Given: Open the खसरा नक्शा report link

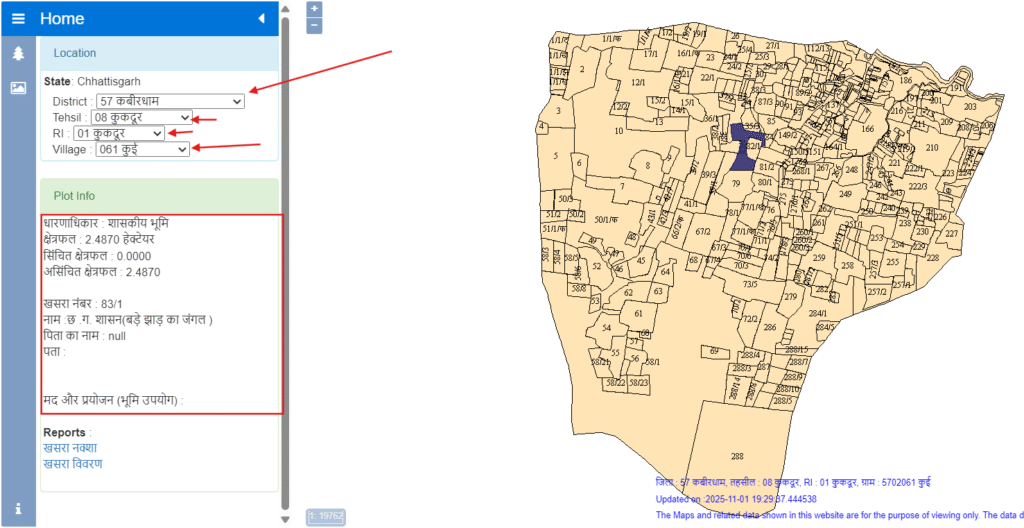Looking at the screenshot, I should tap(70, 448).
